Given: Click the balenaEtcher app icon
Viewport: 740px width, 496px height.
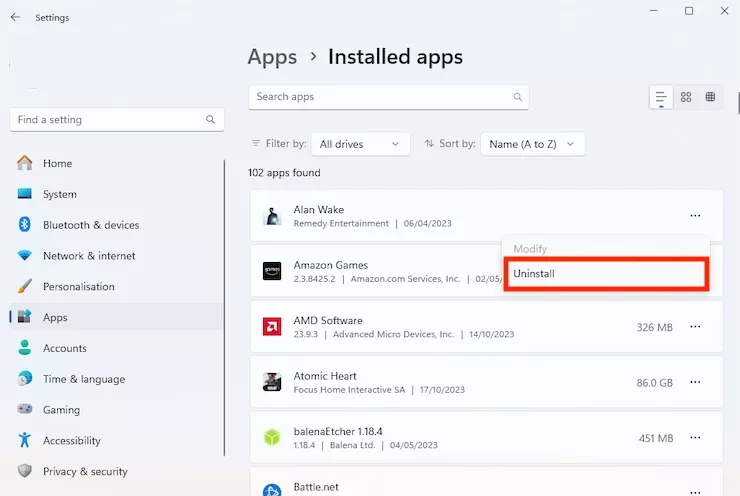Looking at the screenshot, I should [x=272, y=437].
